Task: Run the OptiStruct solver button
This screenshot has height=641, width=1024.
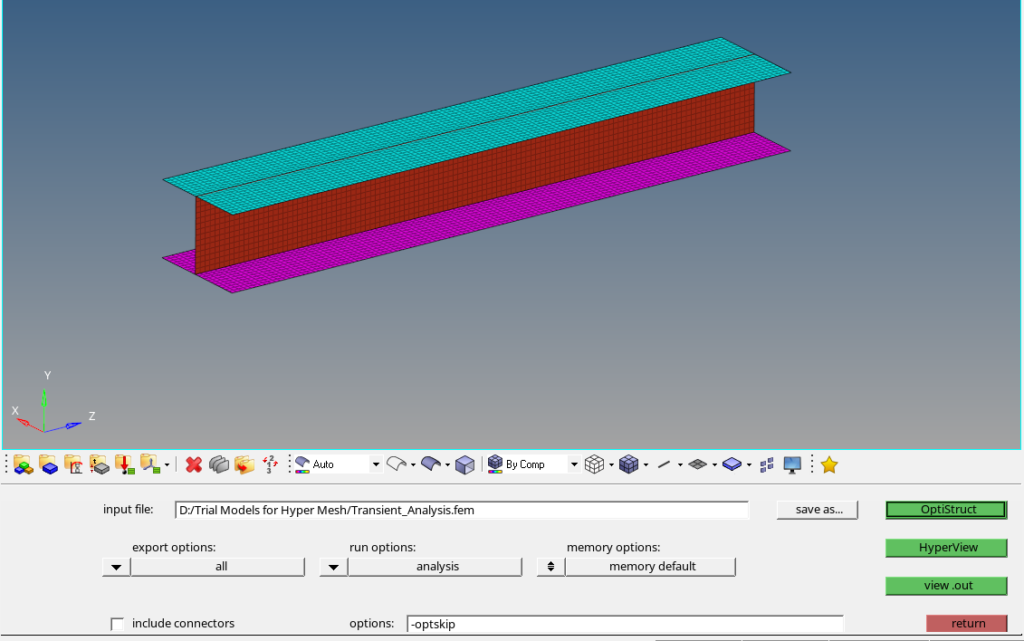Action: 946,510
